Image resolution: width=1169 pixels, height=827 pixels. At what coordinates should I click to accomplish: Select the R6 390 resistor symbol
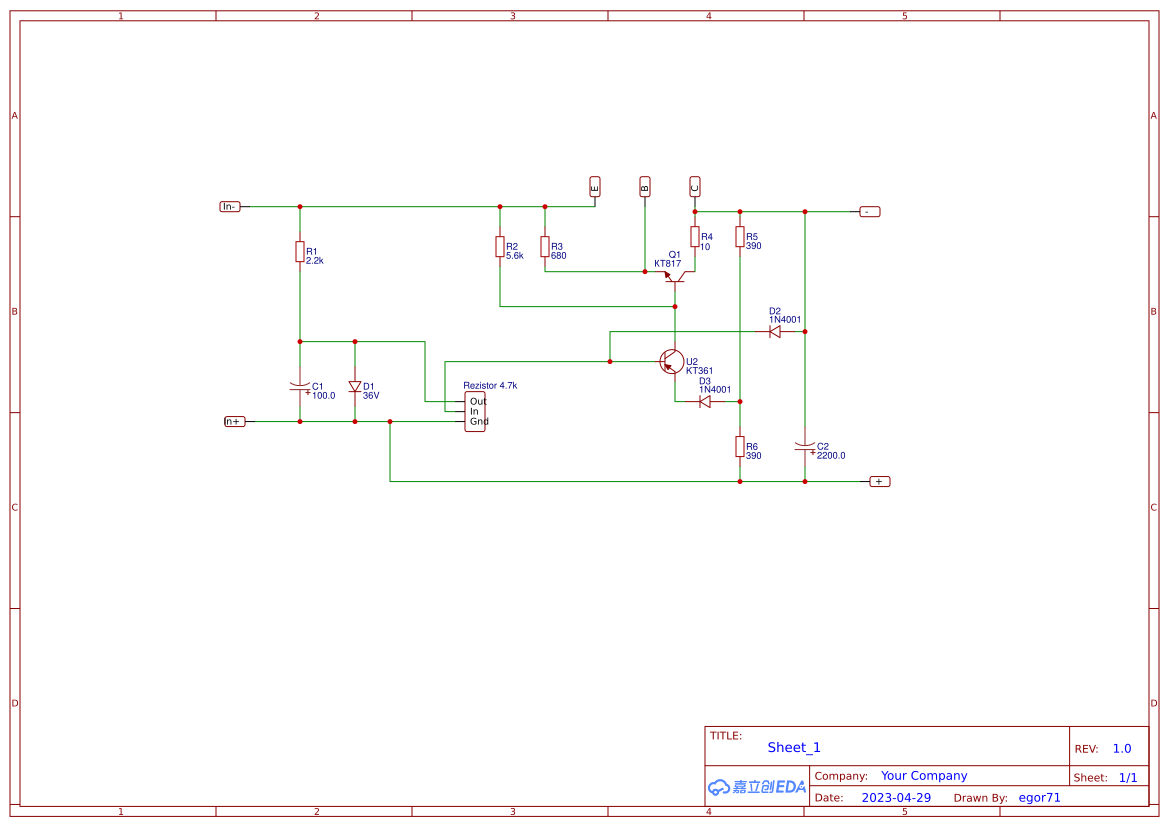pyautogui.click(x=739, y=446)
